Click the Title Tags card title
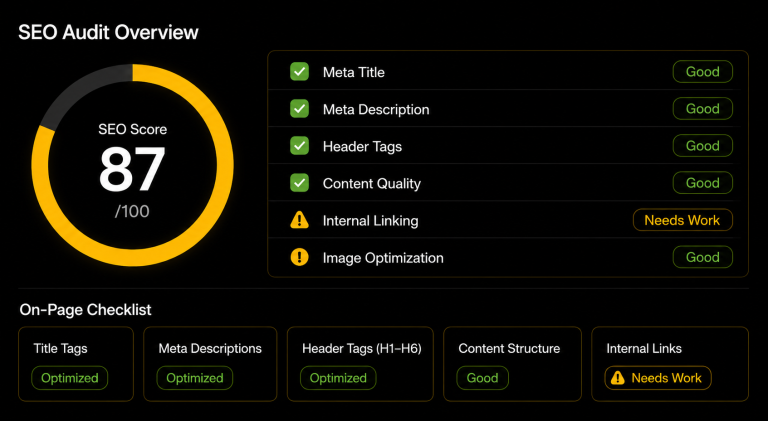The width and height of the screenshot is (768, 421). coord(61,349)
